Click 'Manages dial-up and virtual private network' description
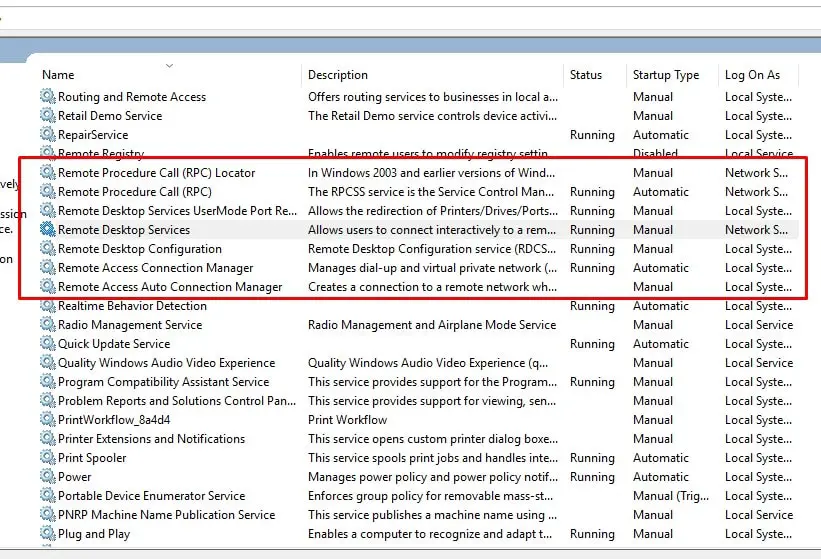The width and height of the screenshot is (821, 559). tap(432, 268)
